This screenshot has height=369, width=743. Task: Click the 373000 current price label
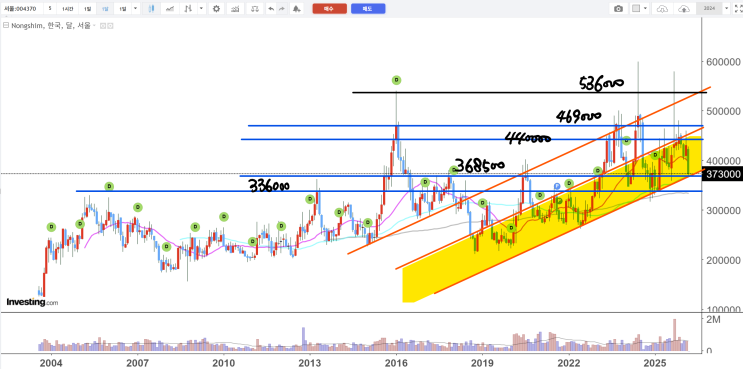(x=723, y=174)
